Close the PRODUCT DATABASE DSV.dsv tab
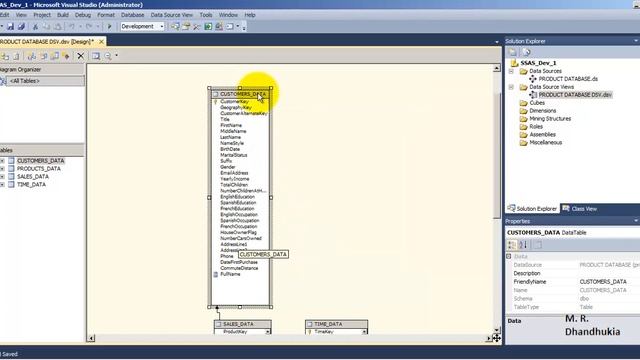 101,42
